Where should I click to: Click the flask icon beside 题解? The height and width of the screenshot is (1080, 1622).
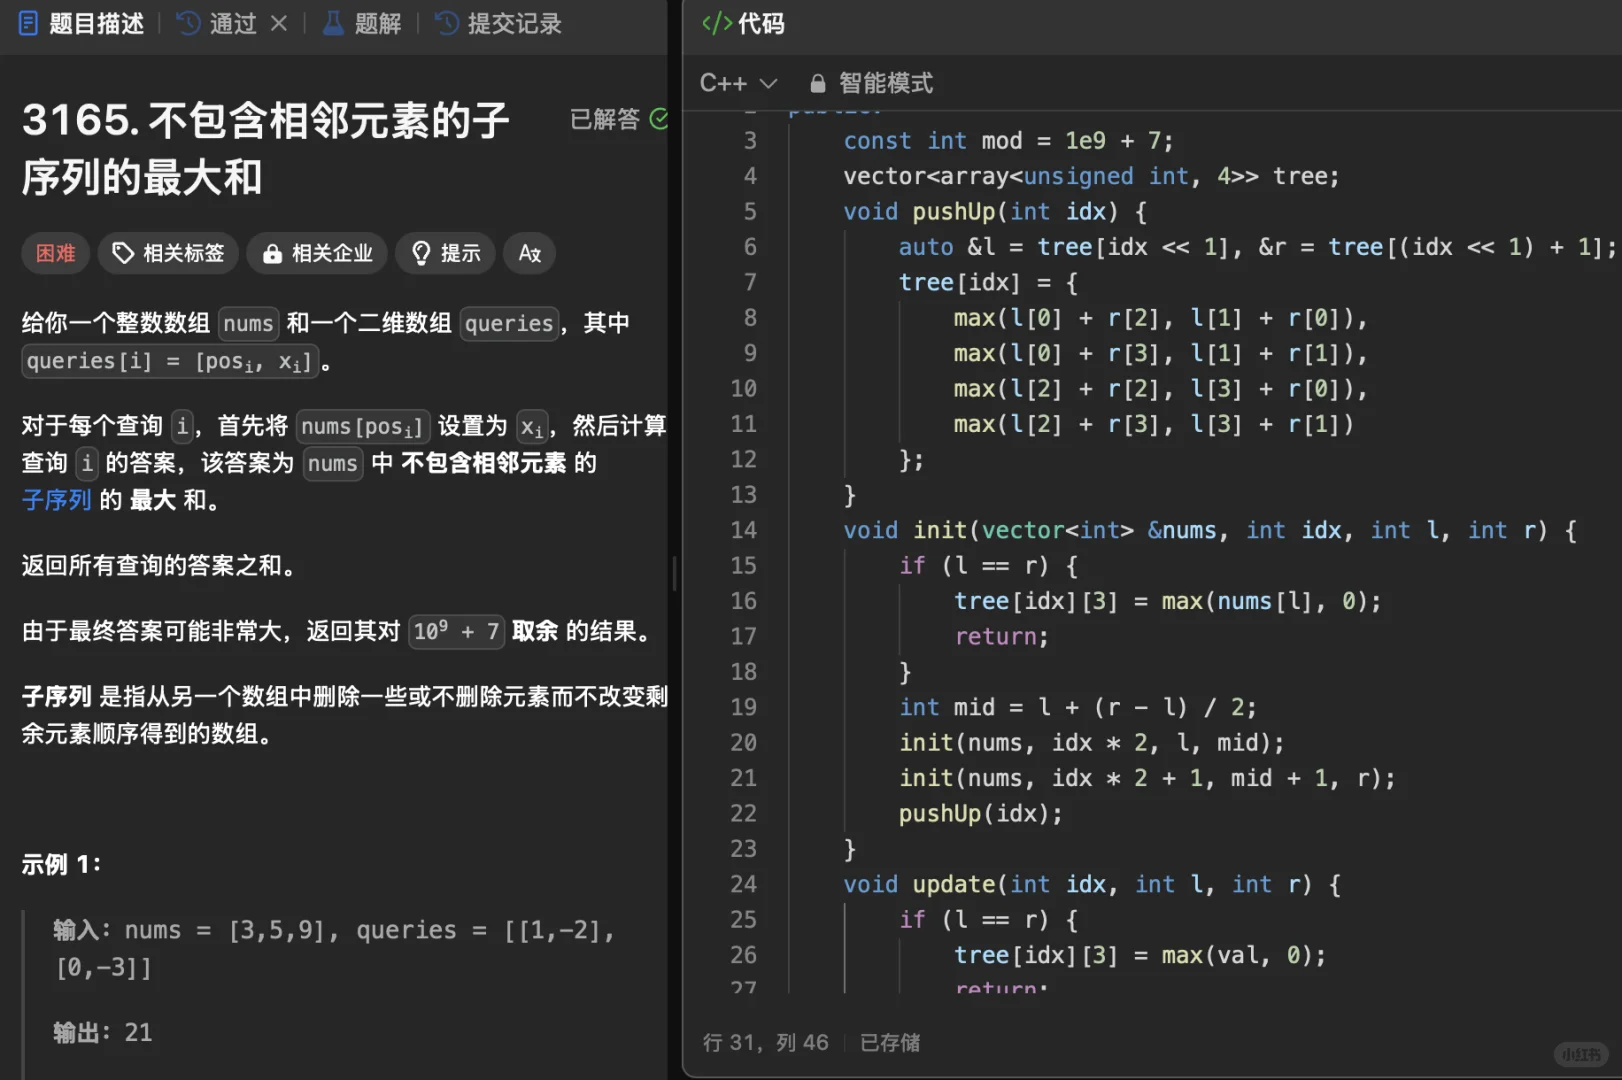(x=333, y=23)
